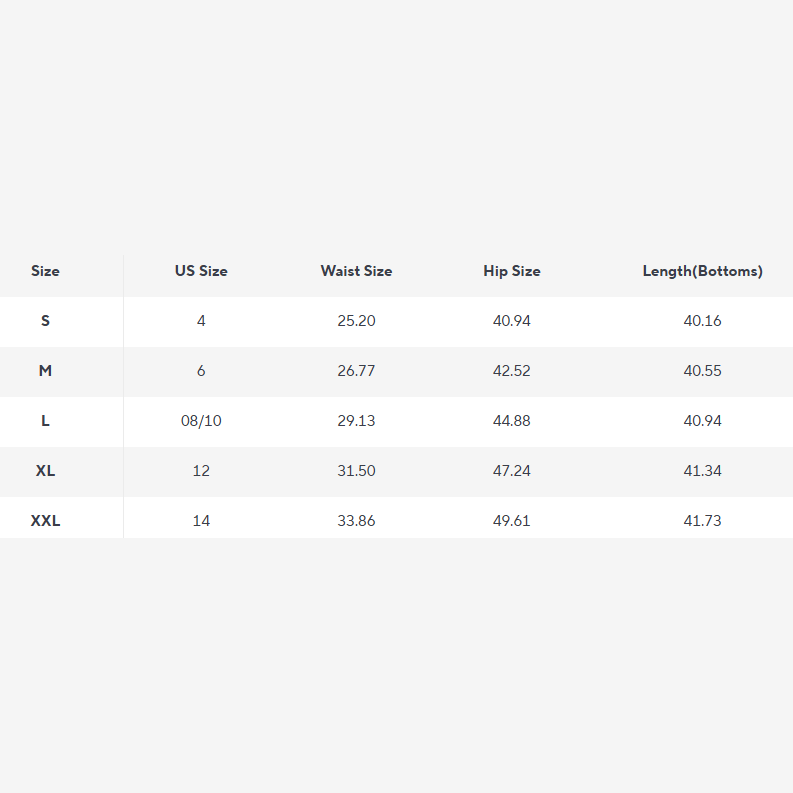Click the L size row label
This screenshot has width=793, height=793.
(45, 421)
